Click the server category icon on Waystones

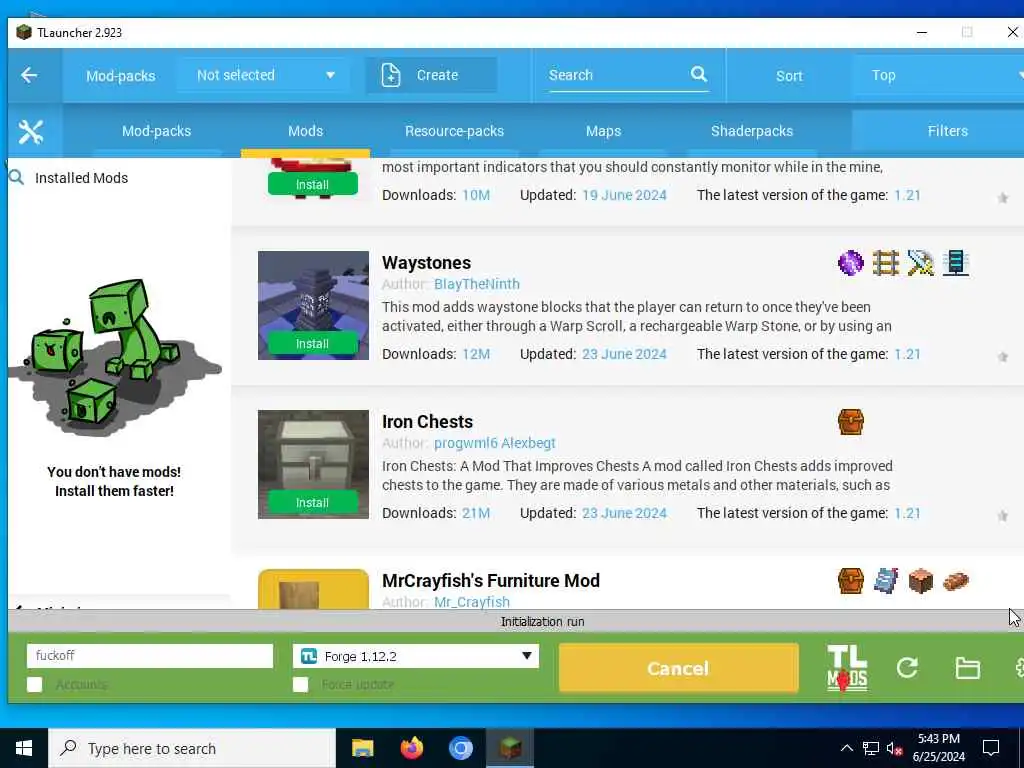955,263
